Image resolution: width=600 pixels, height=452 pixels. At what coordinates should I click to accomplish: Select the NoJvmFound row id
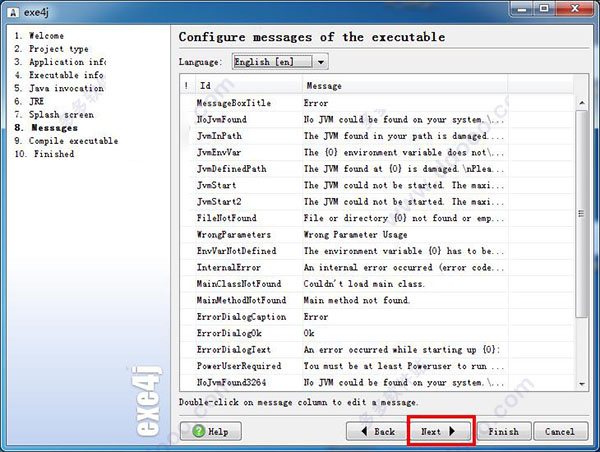(x=222, y=119)
